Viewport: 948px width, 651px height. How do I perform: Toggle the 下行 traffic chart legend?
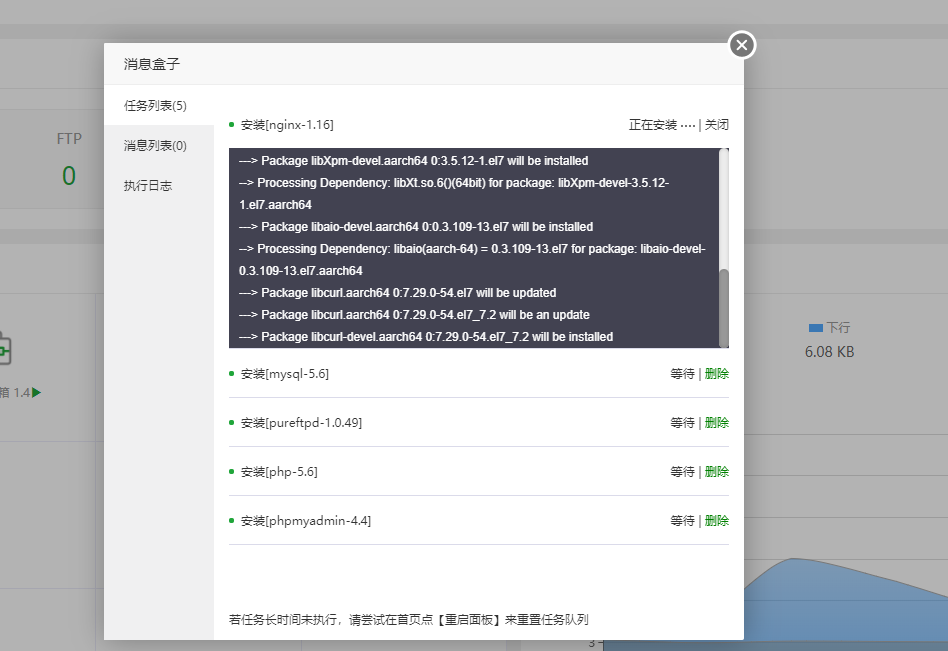point(828,328)
